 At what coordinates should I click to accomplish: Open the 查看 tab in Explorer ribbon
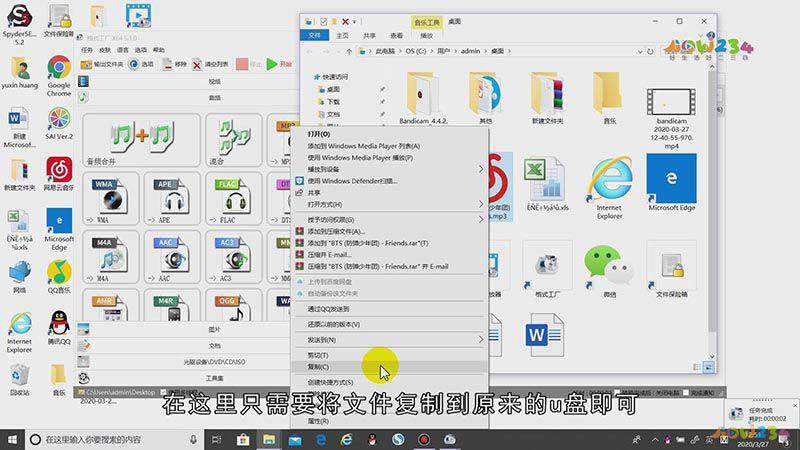[396, 35]
